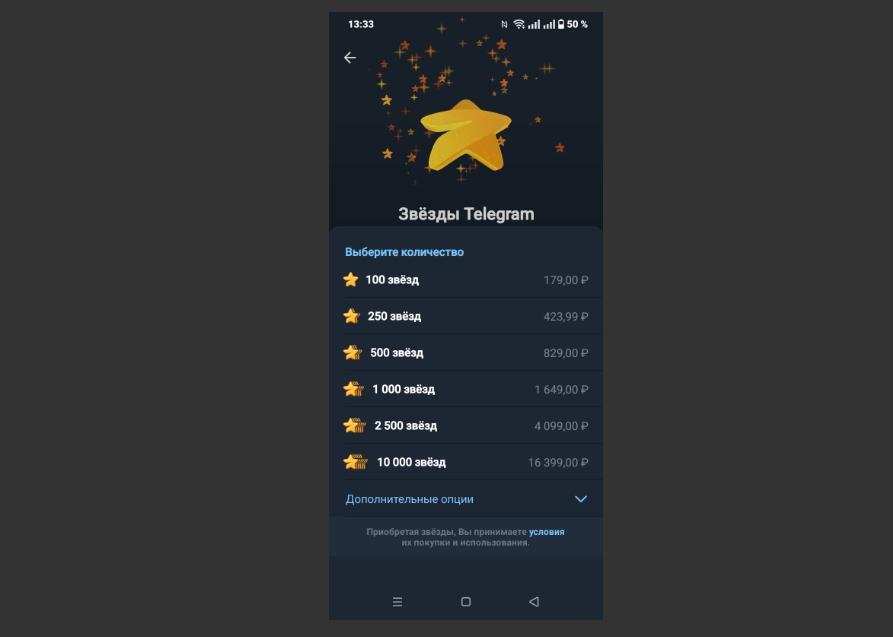Open the условия terms link
Viewport: 893px width, 637px height.
[547, 532]
